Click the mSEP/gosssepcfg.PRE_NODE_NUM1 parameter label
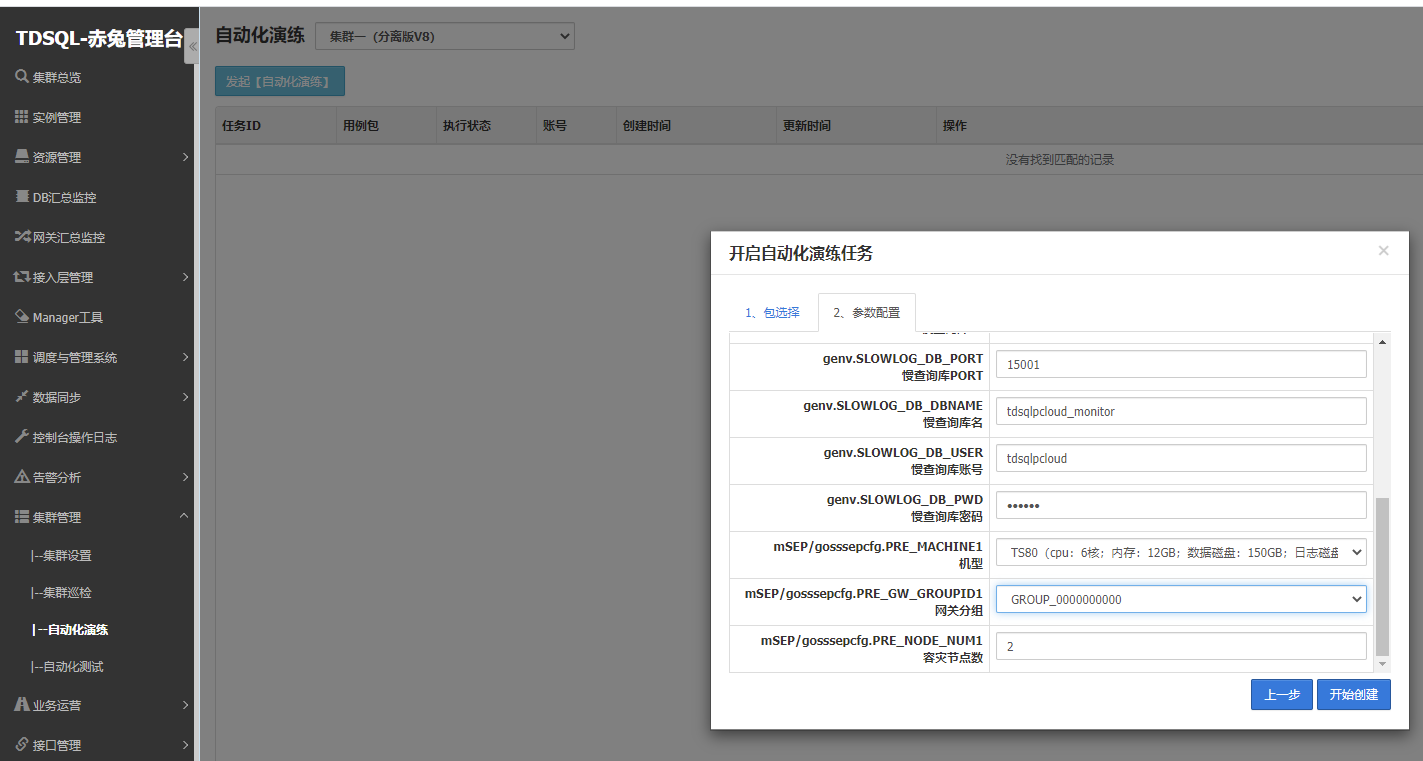Screen dimensions: 1423x761 tap(872, 640)
